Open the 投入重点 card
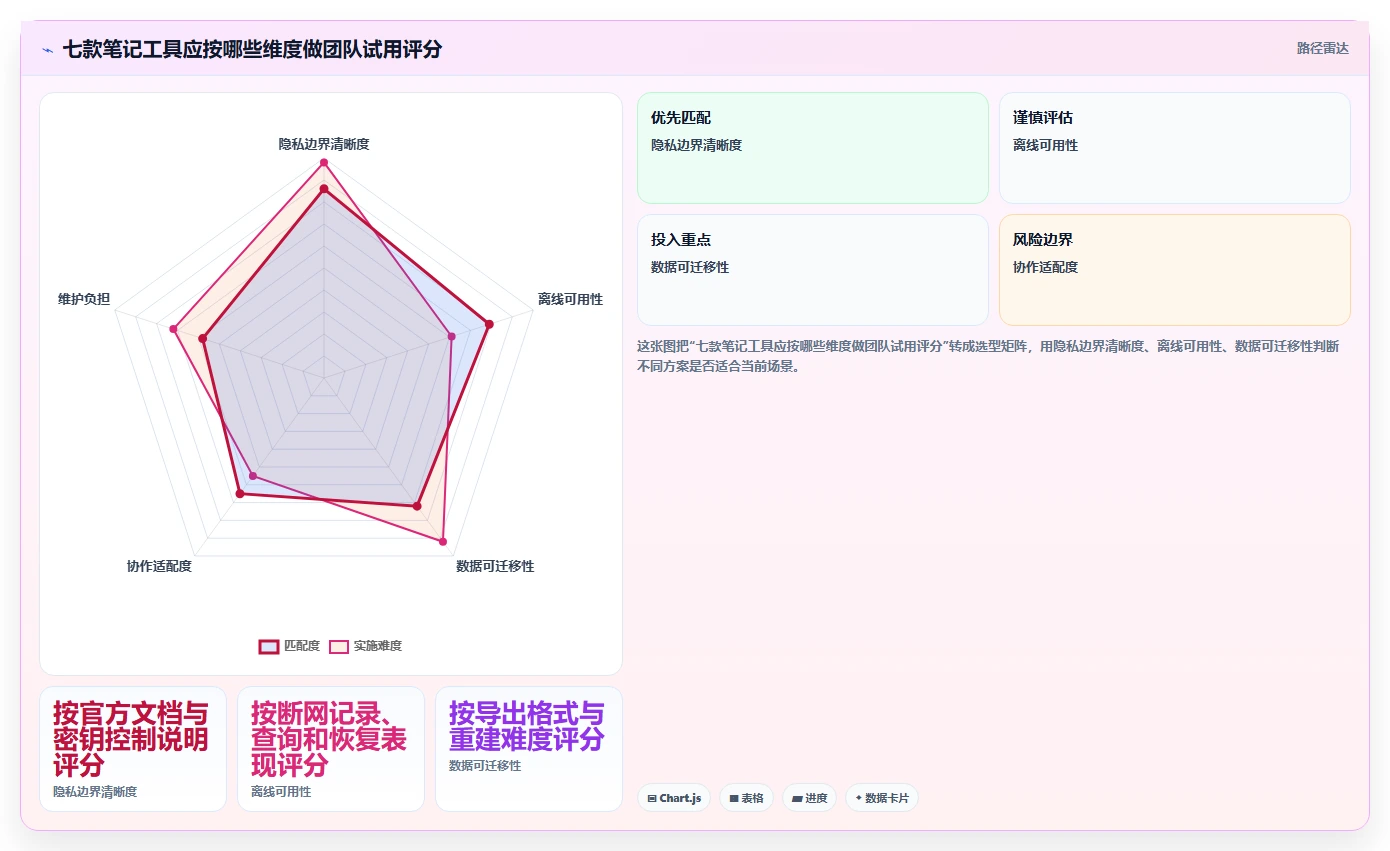This screenshot has height=851, width=1390. [x=812, y=270]
